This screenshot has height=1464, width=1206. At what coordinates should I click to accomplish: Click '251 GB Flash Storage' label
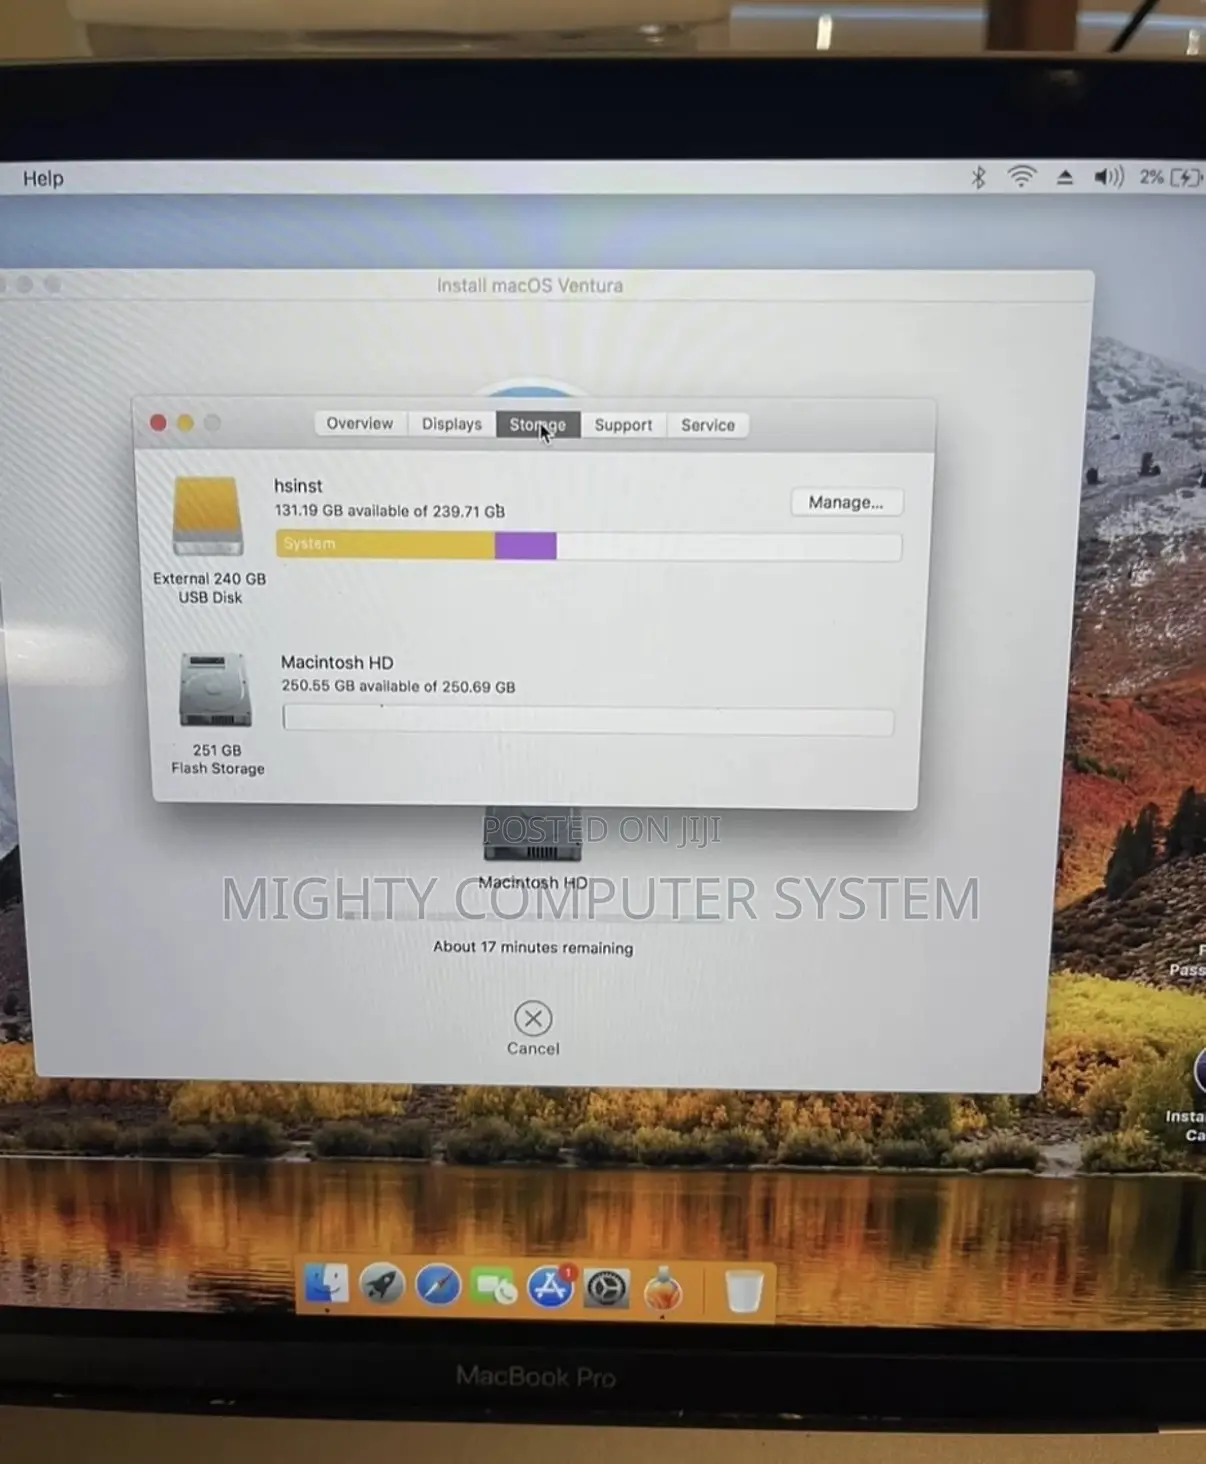click(x=217, y=759)
